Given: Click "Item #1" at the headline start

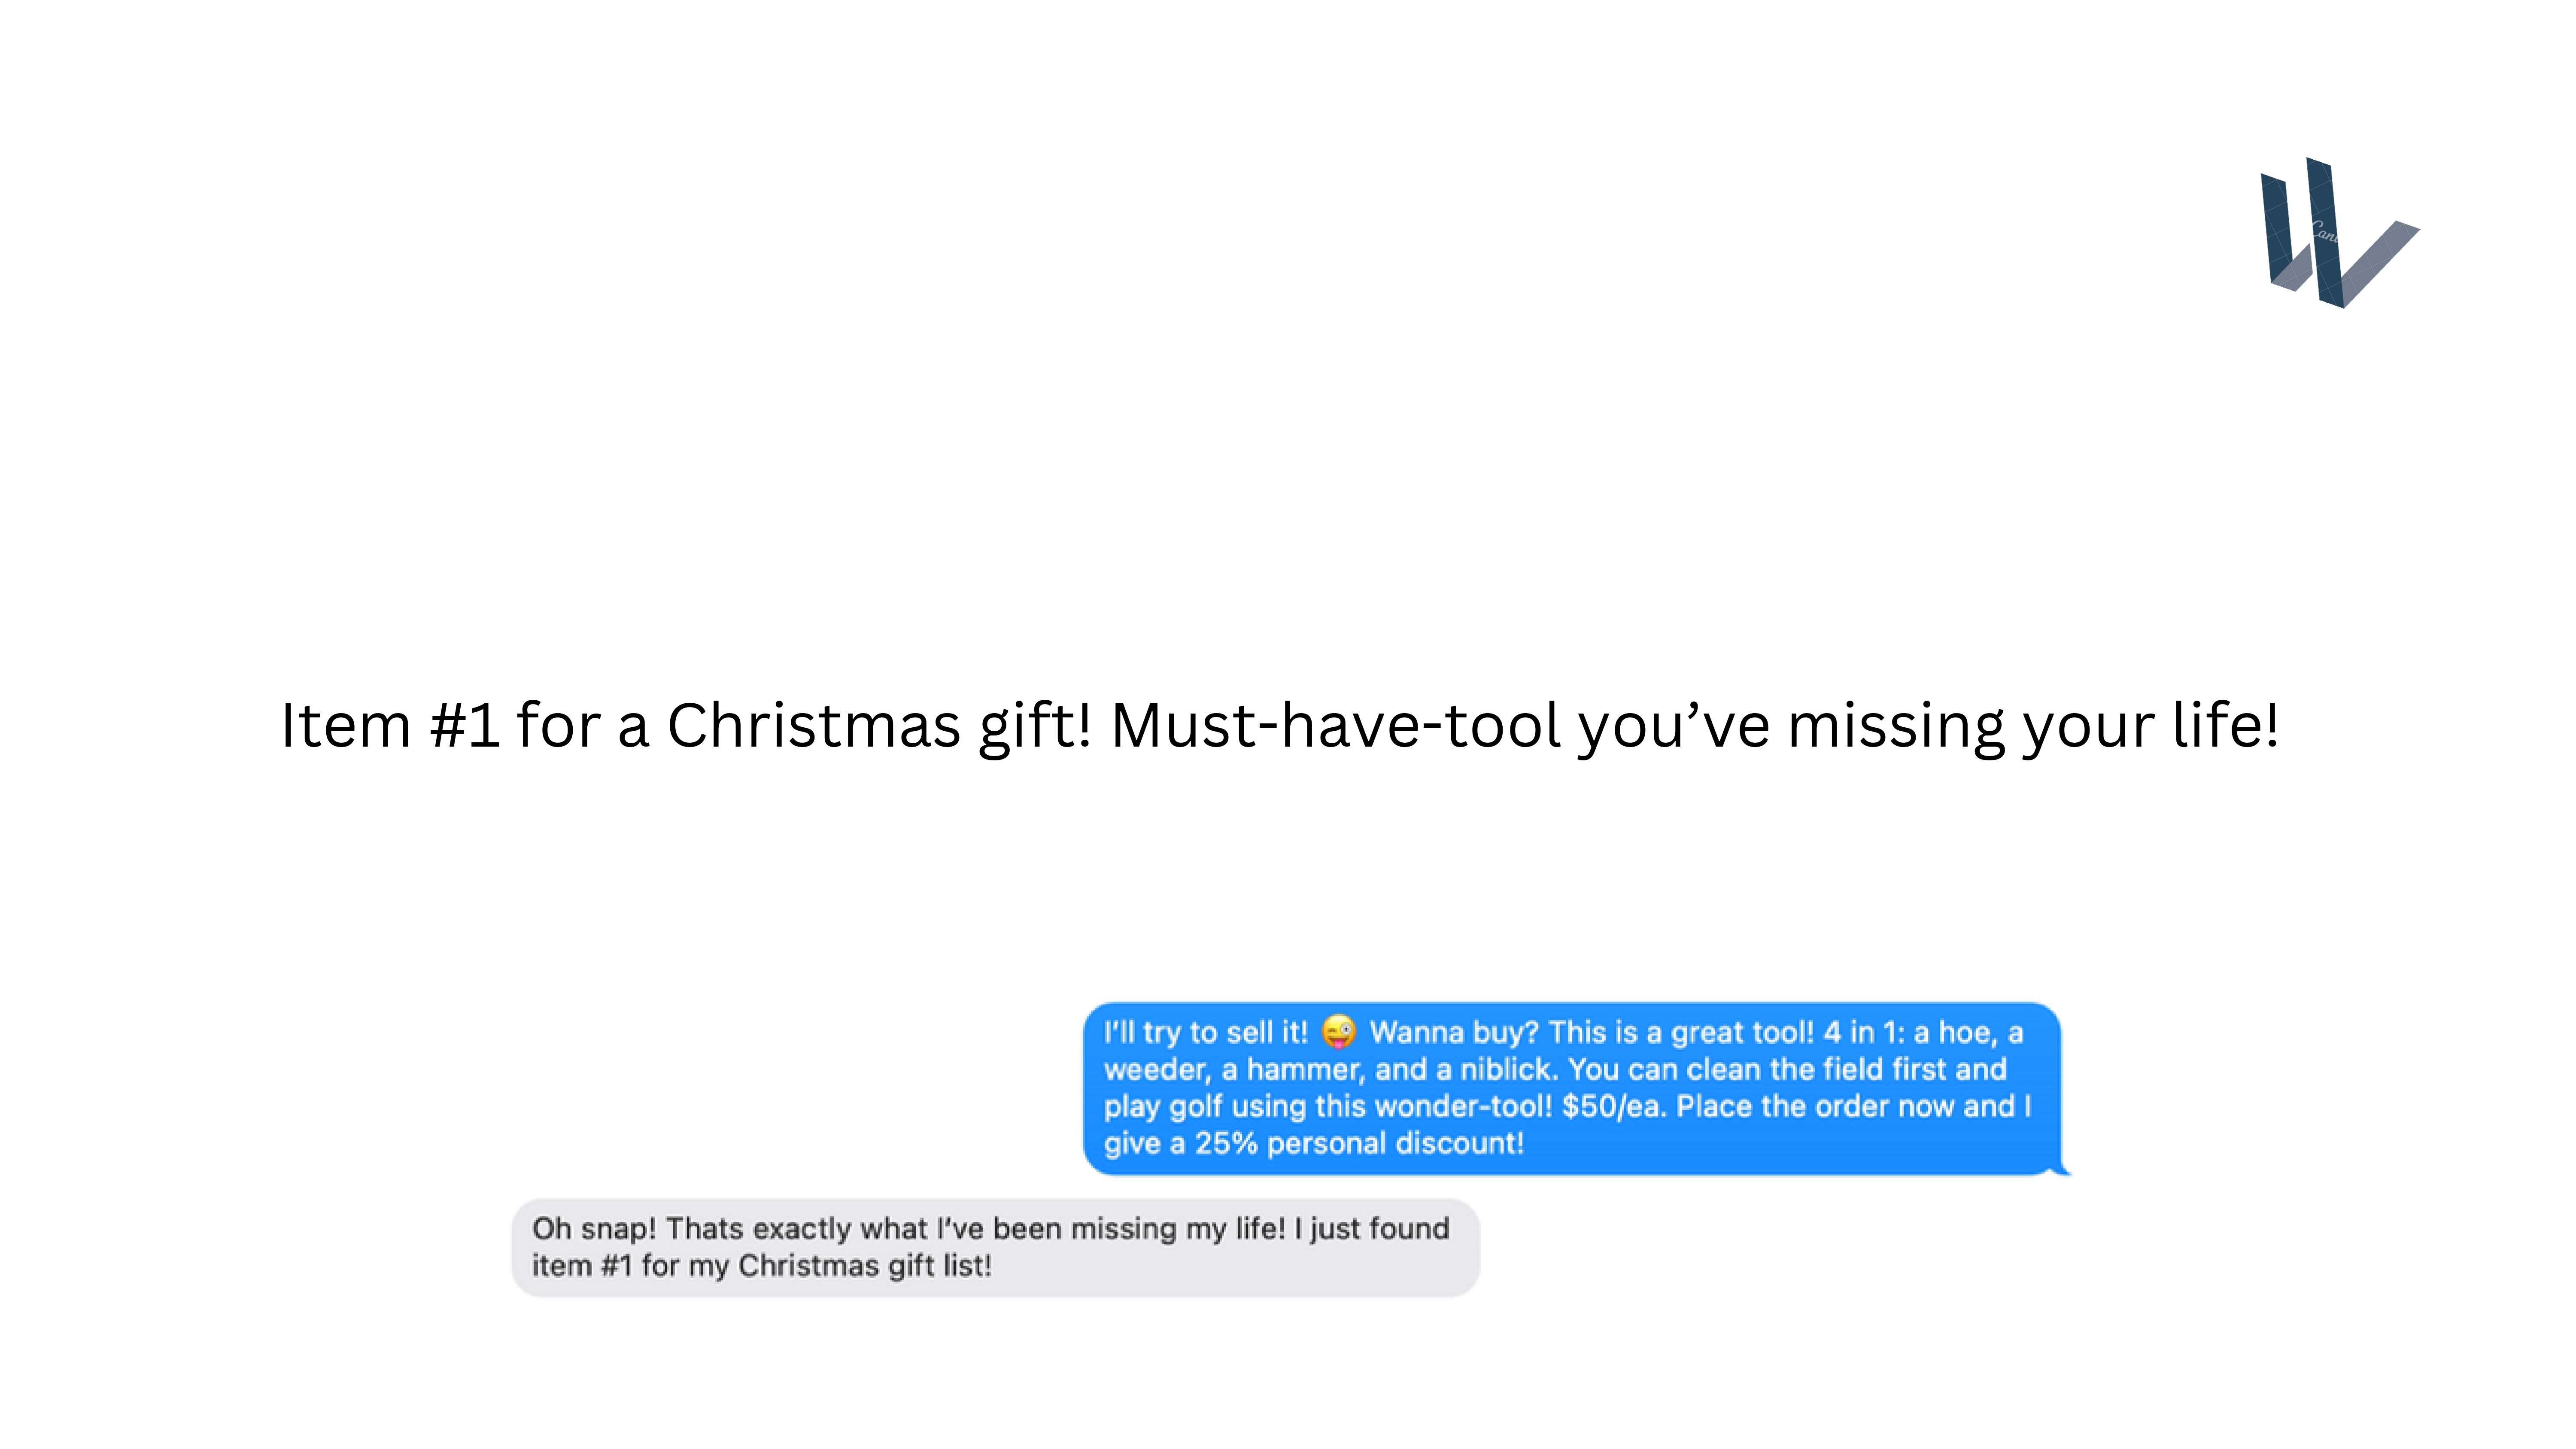Looking at the screenshot, I should pos(390,725).
